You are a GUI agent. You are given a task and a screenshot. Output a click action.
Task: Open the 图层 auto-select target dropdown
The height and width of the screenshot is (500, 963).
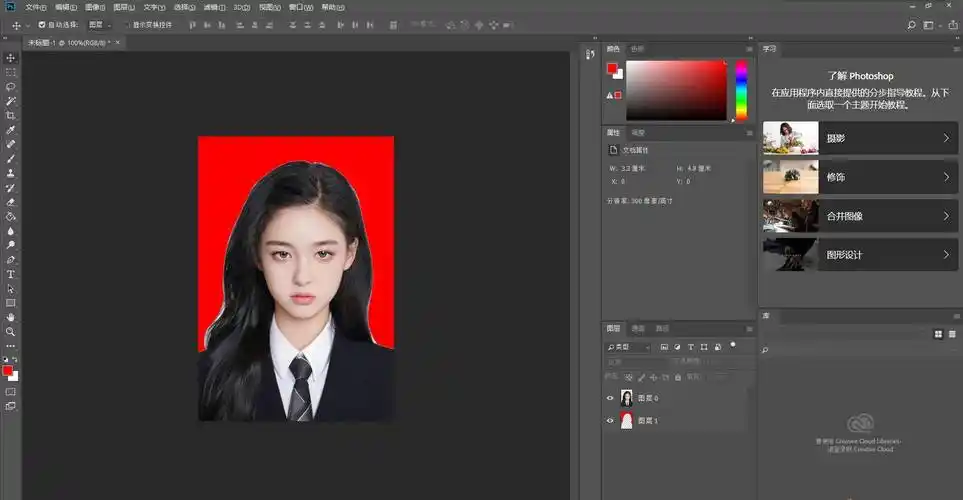100,25
